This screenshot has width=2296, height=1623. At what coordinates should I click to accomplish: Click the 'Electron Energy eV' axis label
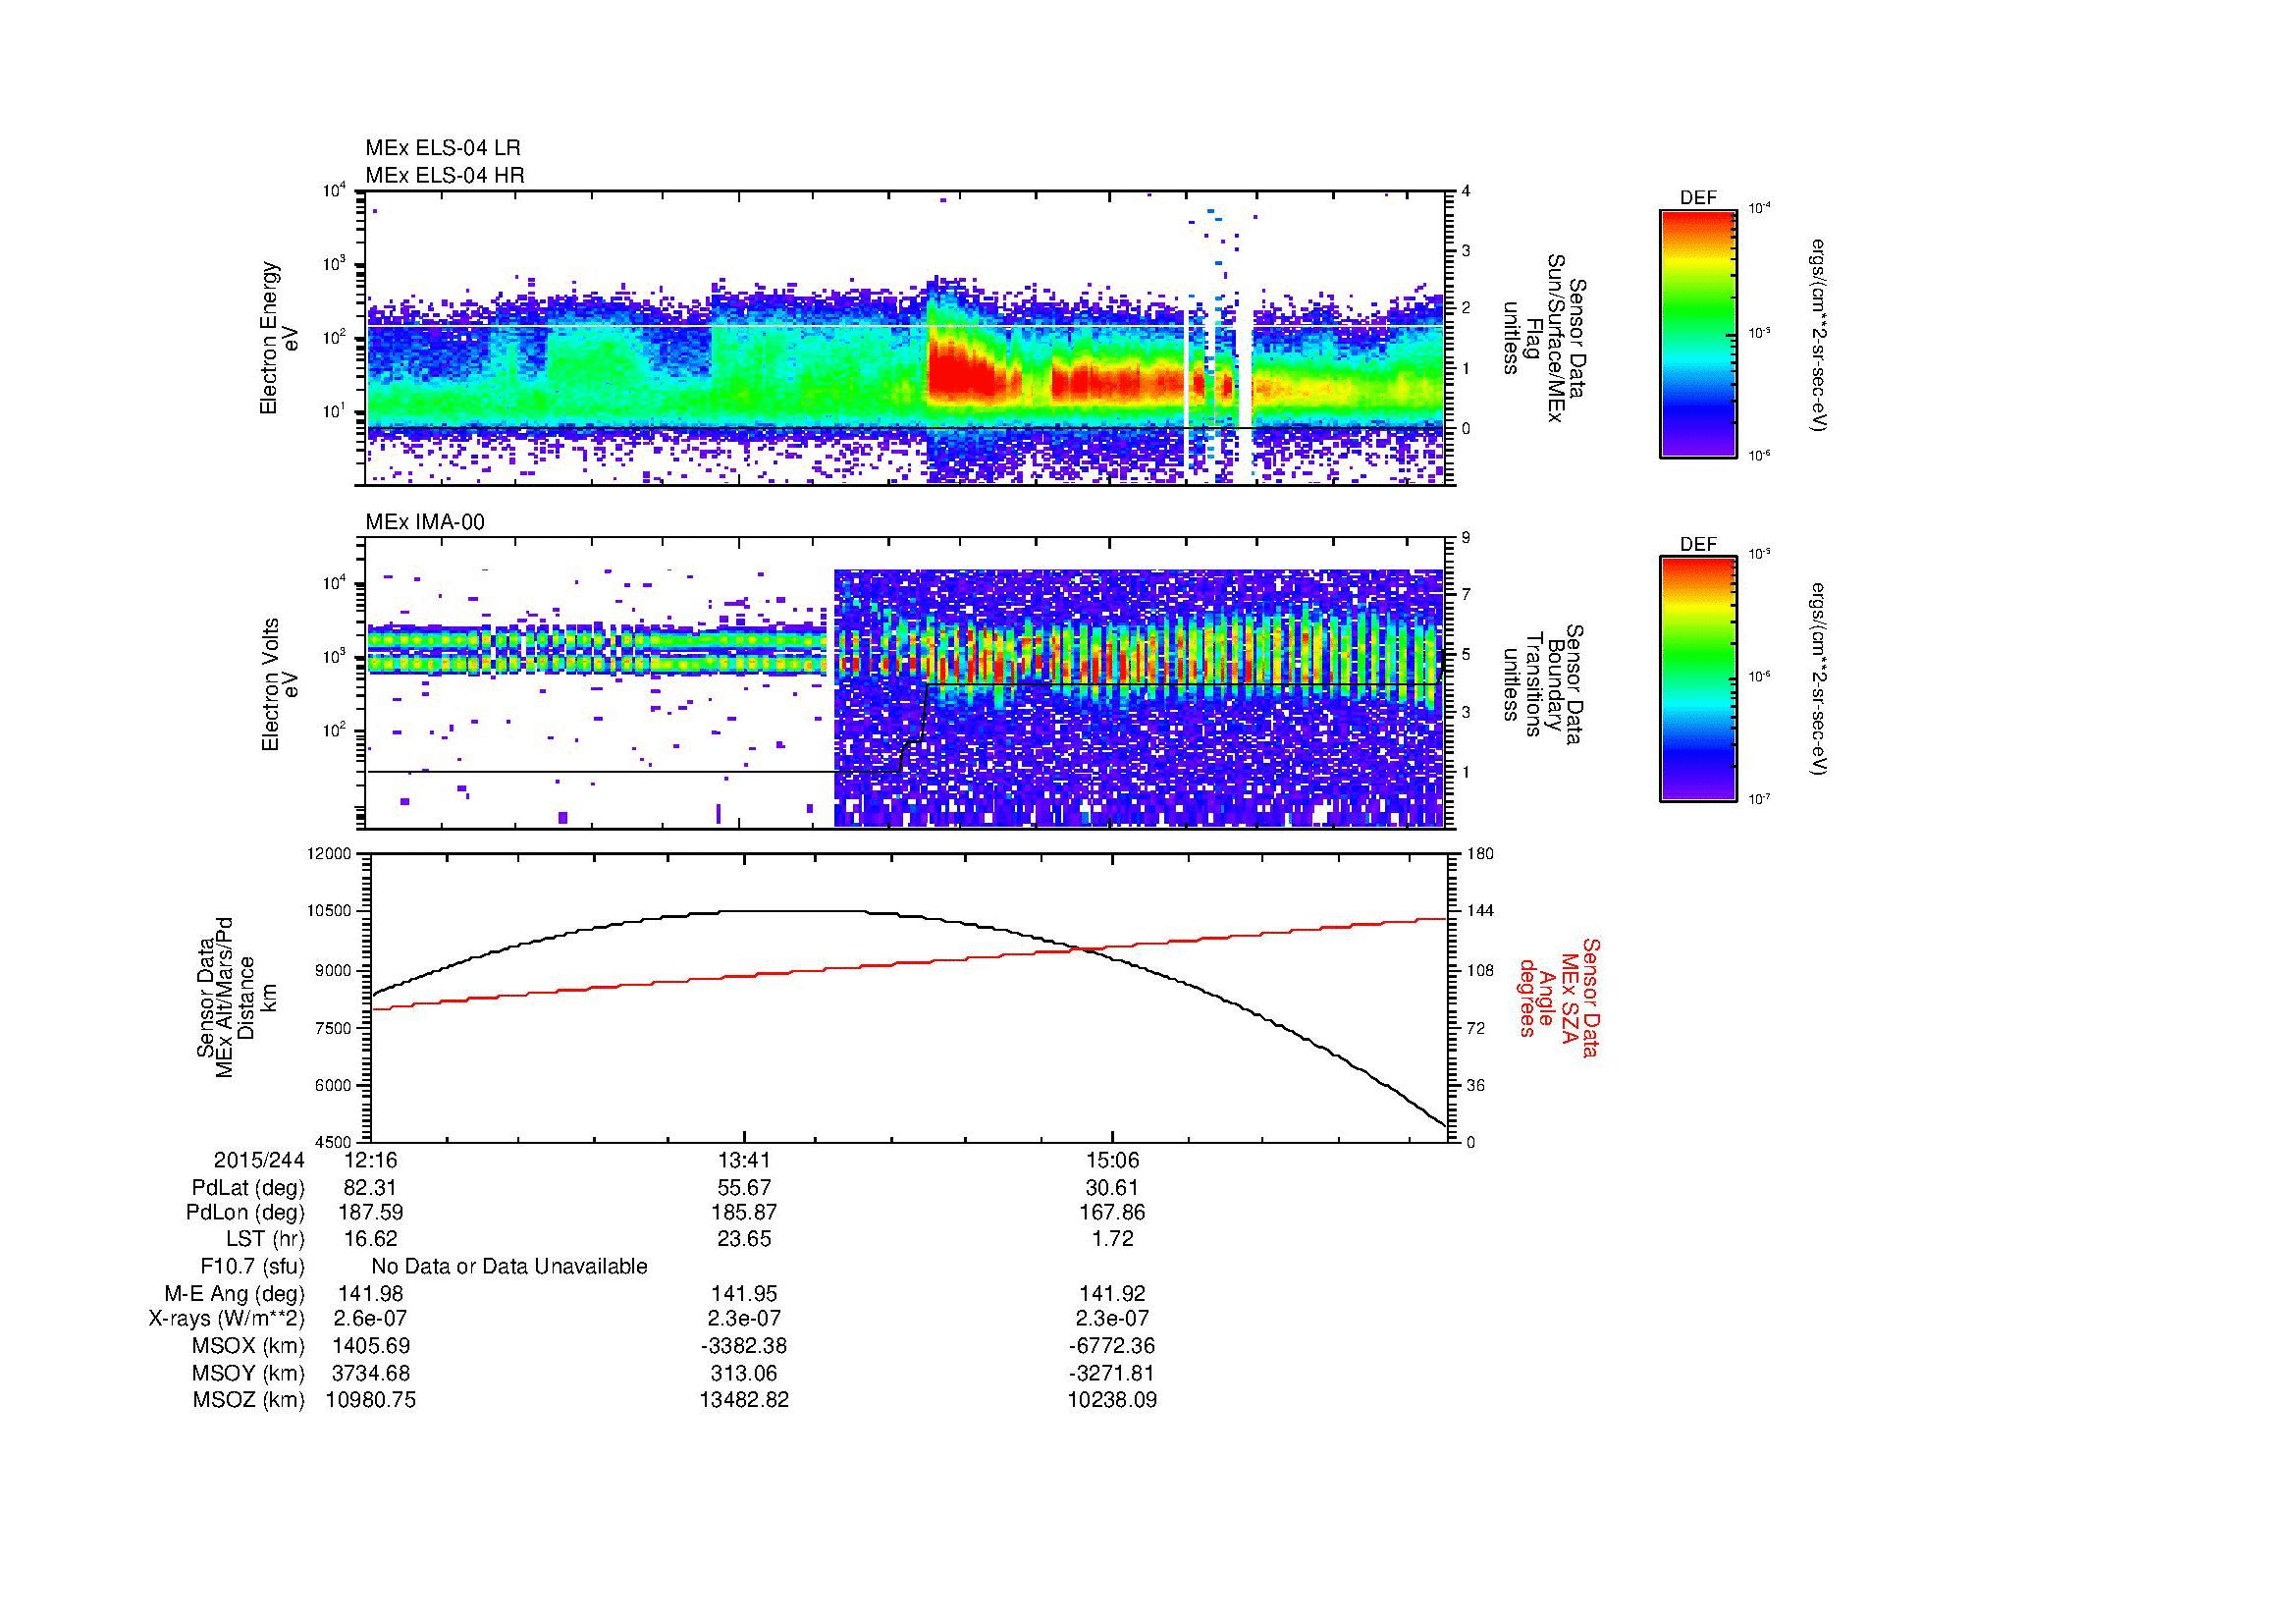279,338
